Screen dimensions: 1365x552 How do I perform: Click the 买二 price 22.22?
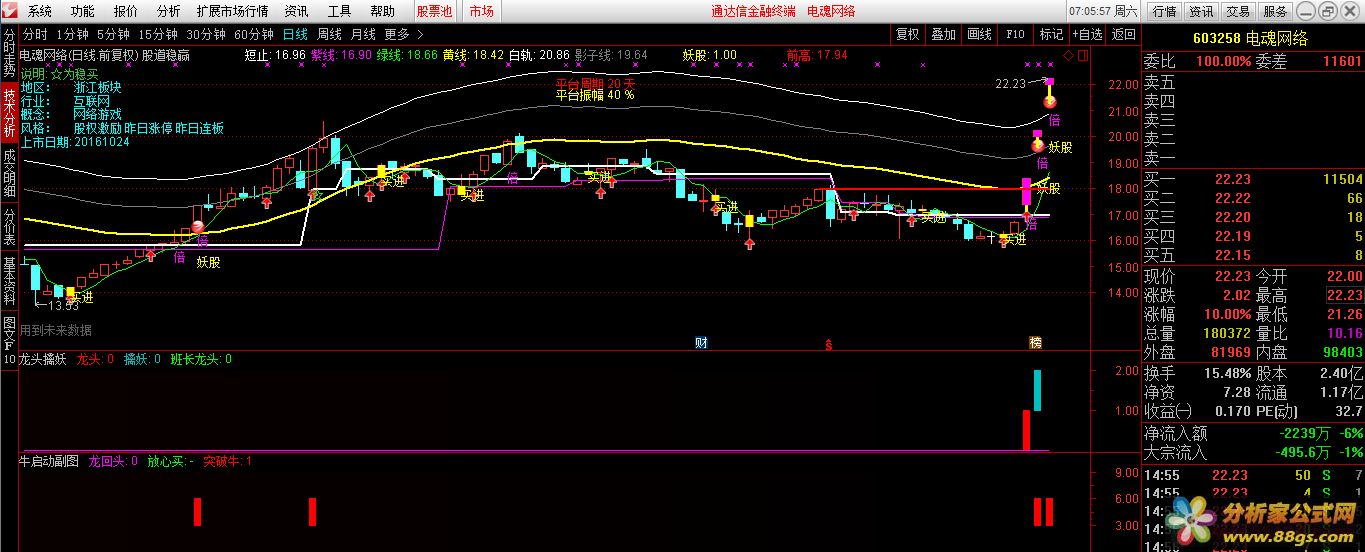click(1232, 198)
